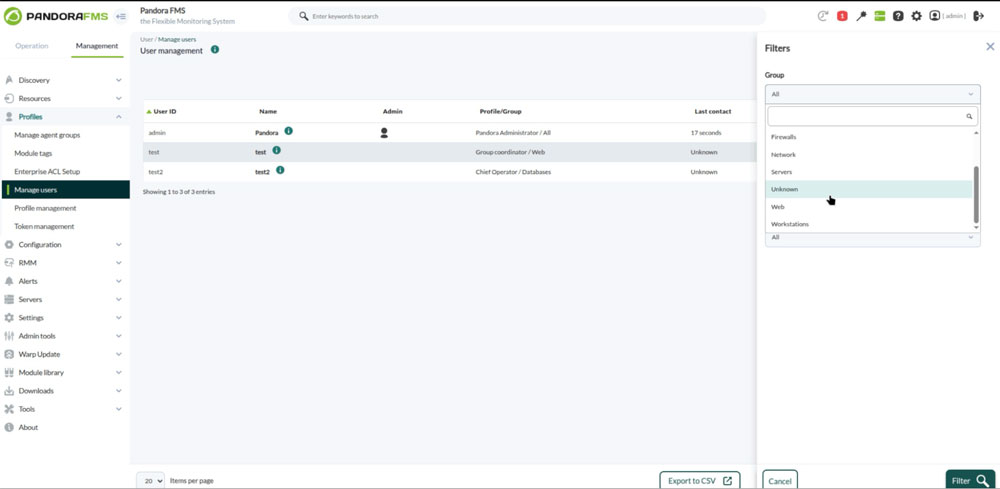Viewport: 1000px width, 489px height.
Task: Open Manage agent groups
Action: click(x=47, y=135)
